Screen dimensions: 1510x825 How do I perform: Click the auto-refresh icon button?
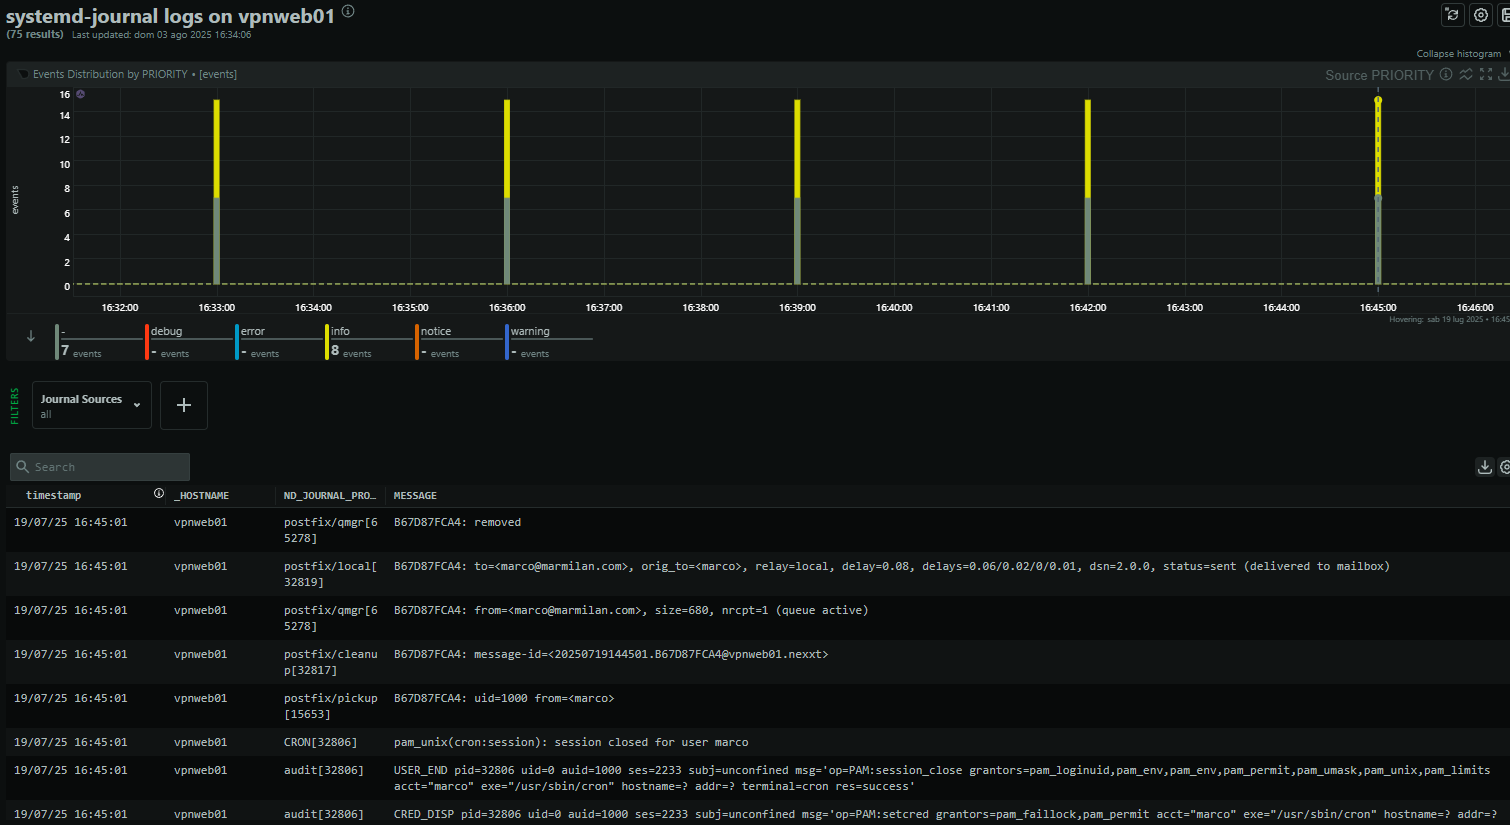[1453, 14]
